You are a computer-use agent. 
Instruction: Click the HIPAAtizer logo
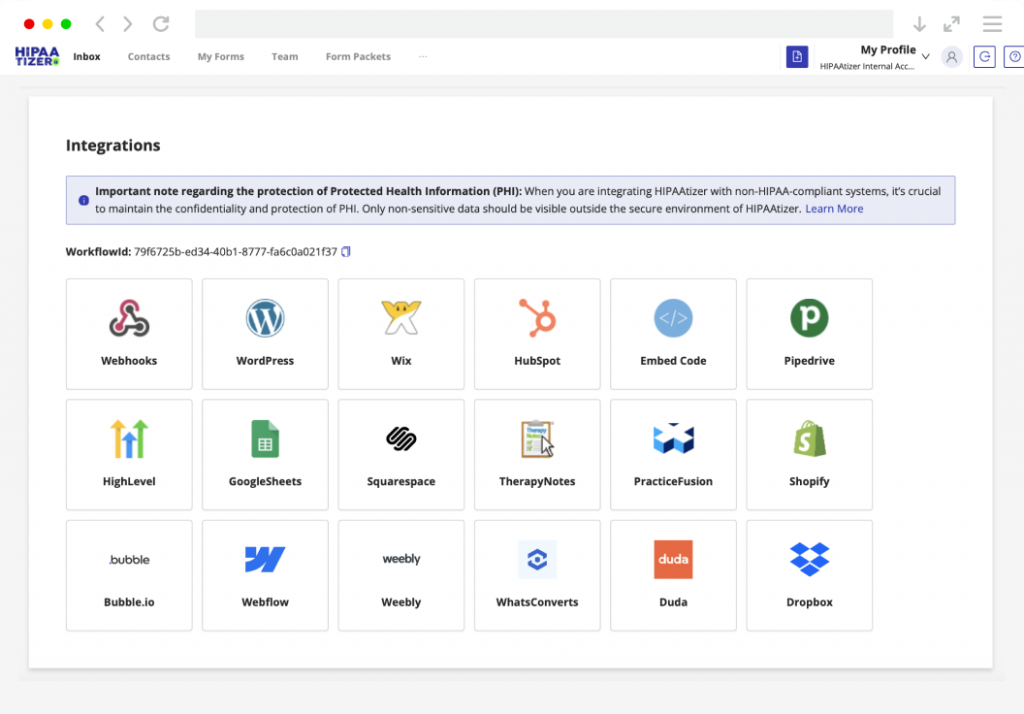tap(37, 56)
